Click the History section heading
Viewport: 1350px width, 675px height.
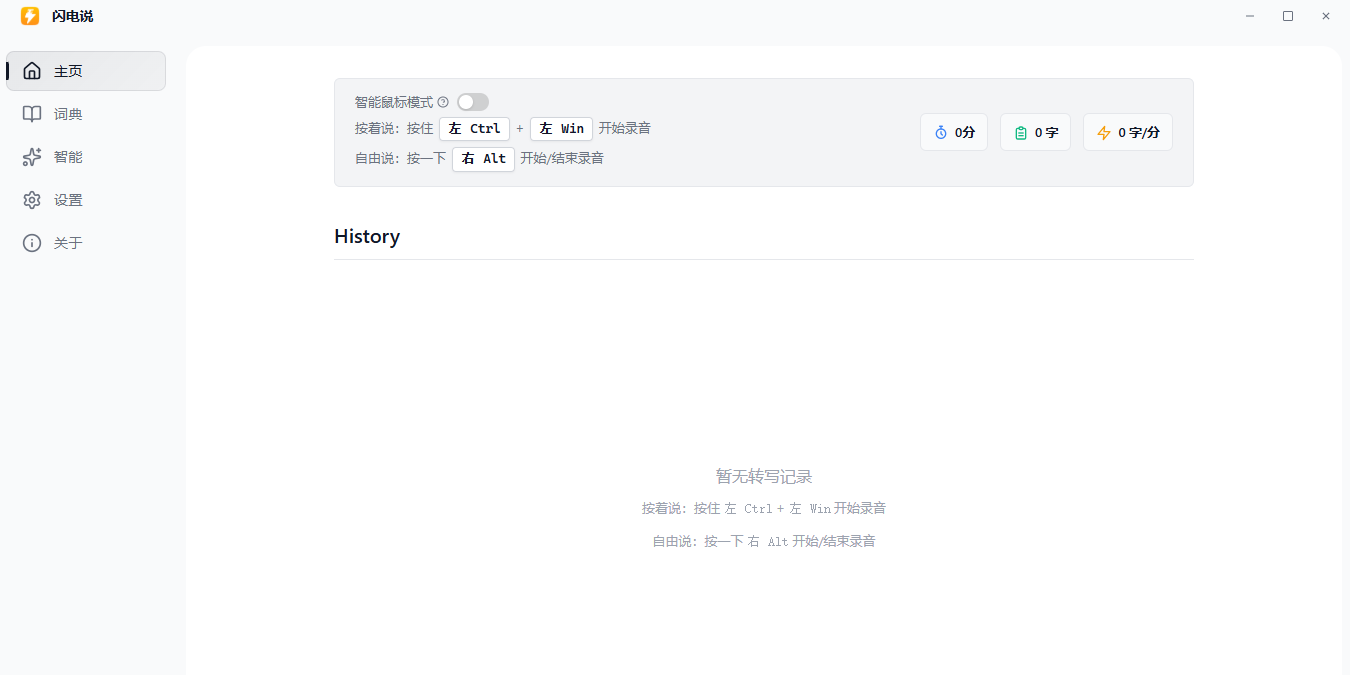[367, 236]
